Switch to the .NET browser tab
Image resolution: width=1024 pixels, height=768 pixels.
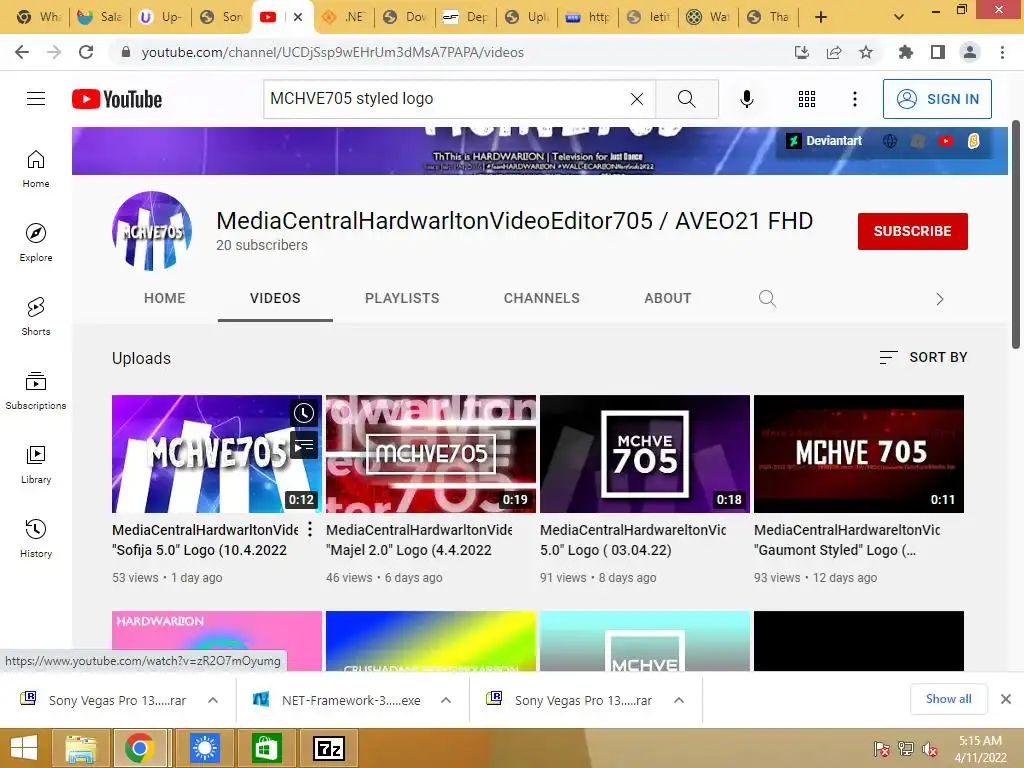coord(344,17)
